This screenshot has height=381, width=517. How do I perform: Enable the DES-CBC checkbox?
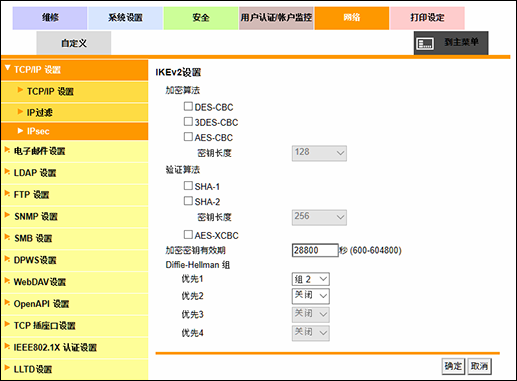pos(188,106)
